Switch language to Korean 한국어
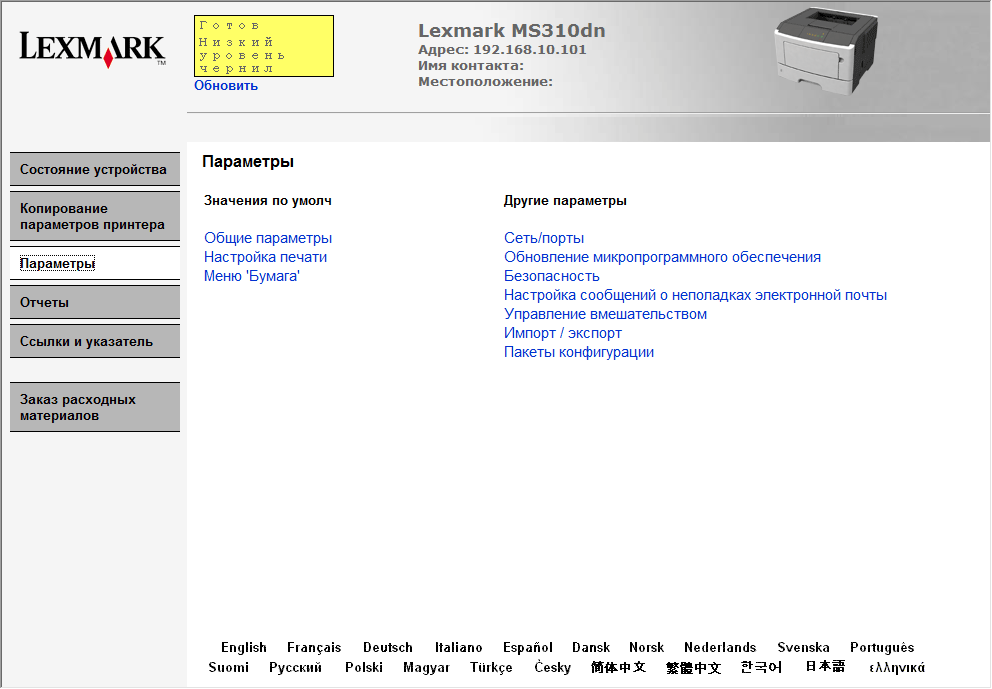The image size is (992, 689). [761, 667]
